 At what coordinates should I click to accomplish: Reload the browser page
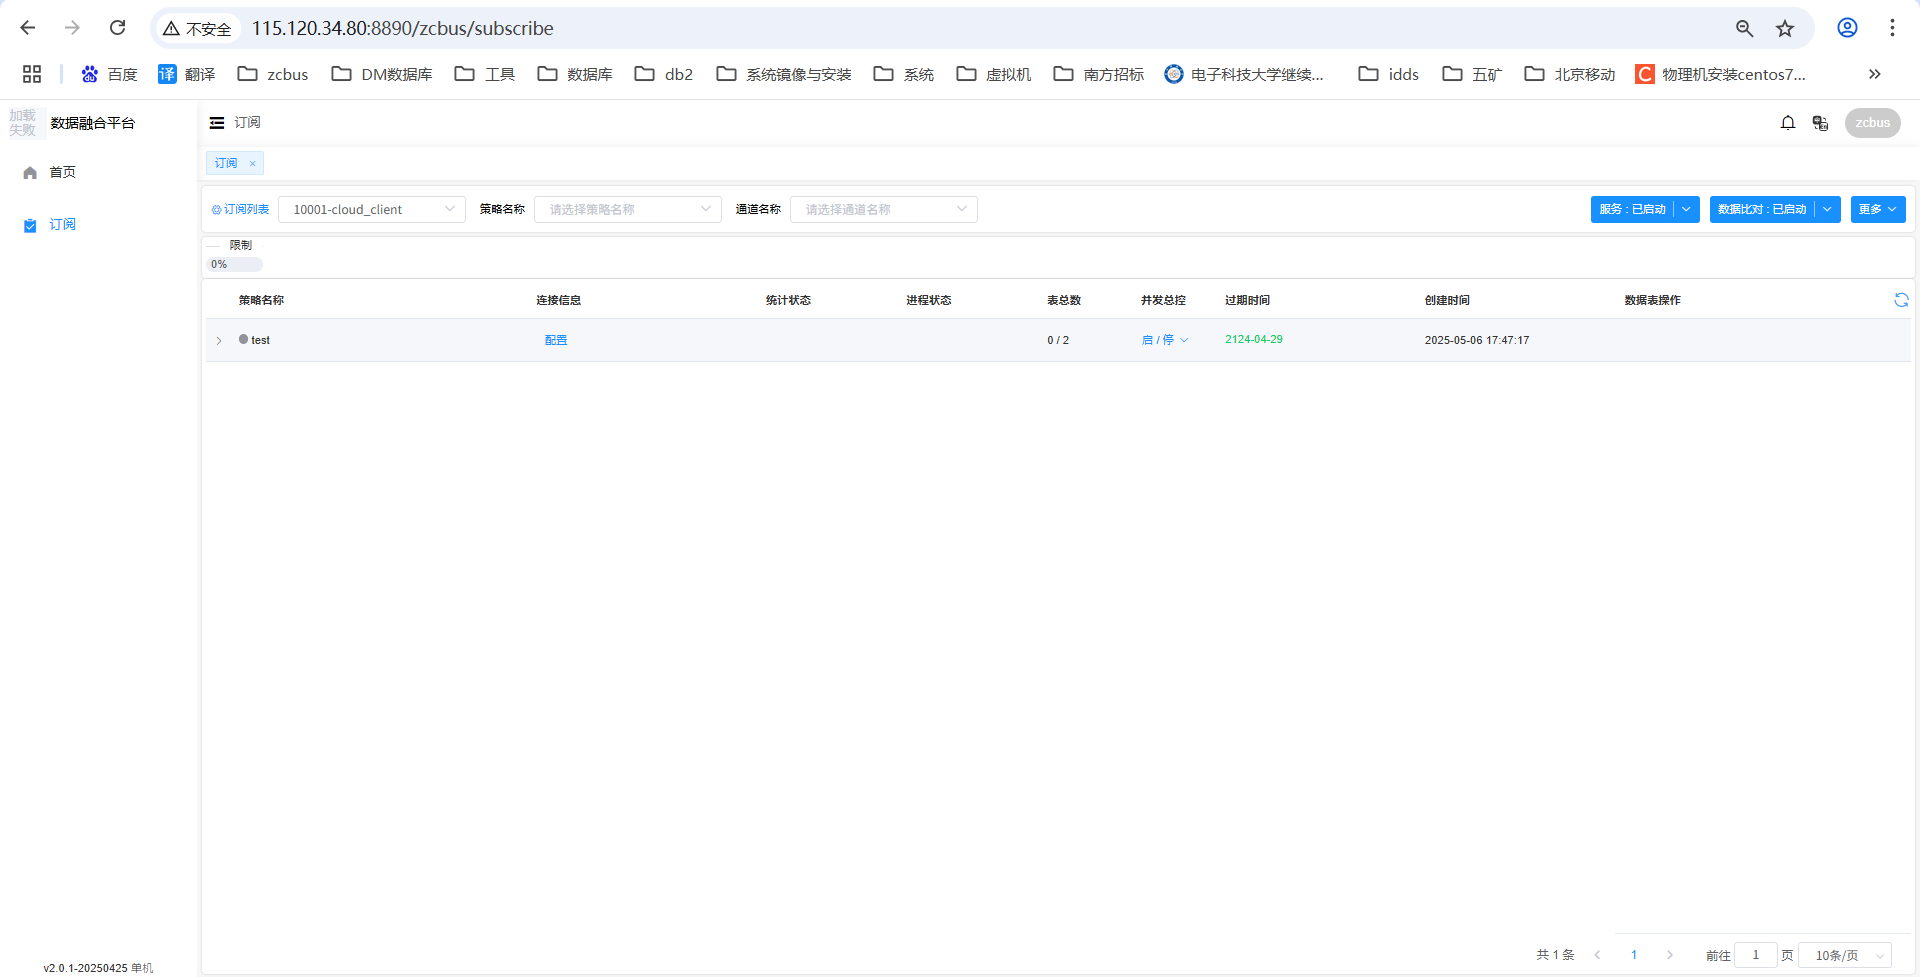[x=118, y=28]
